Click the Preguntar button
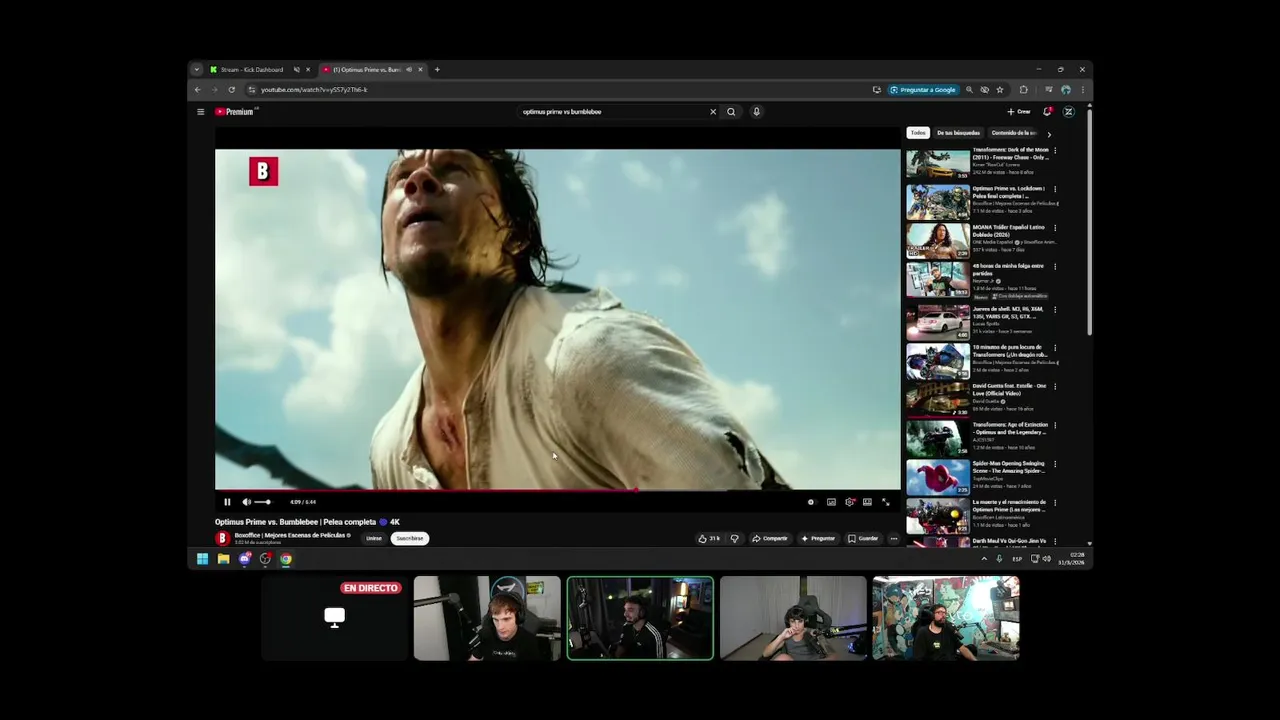This screenshot has height=720, width=1280. [818, 538]
